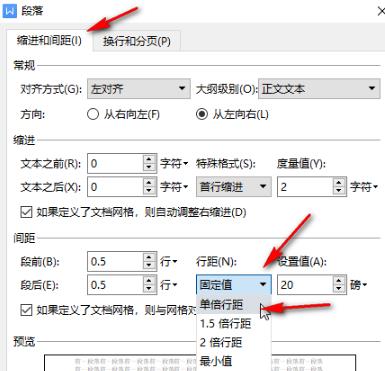
Task: Open the 磅 unit dropdown for 设置值
Action: [x=358, y=285]
